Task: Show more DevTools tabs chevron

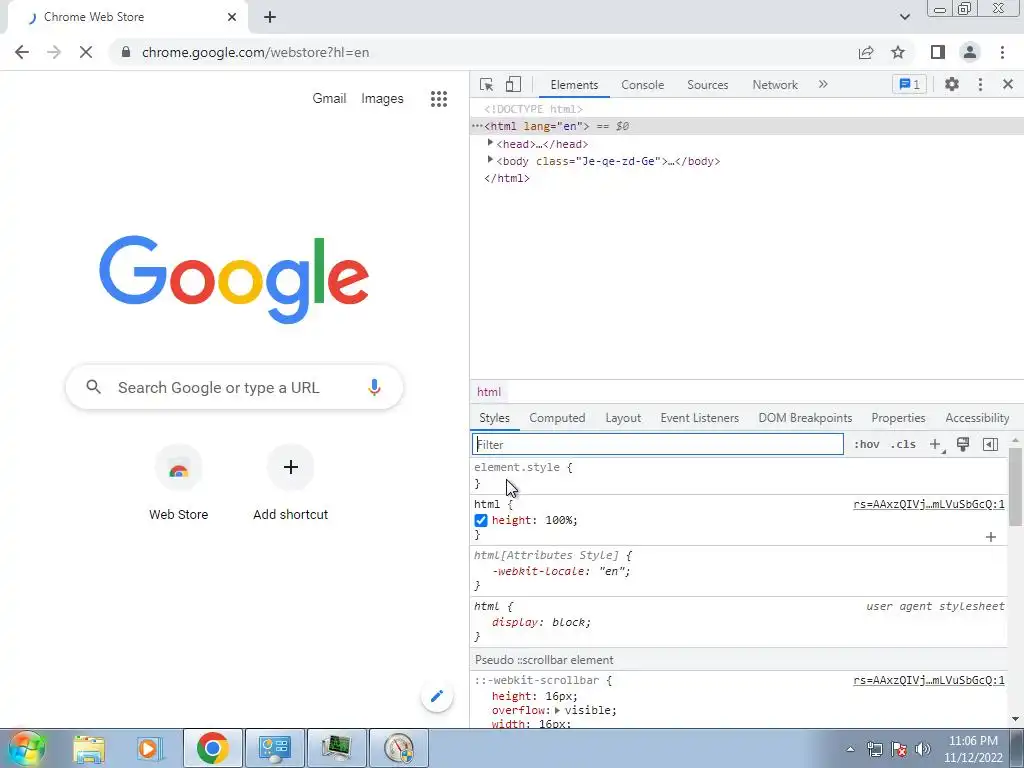Action: pyautogui.click(x=823, y=84)
